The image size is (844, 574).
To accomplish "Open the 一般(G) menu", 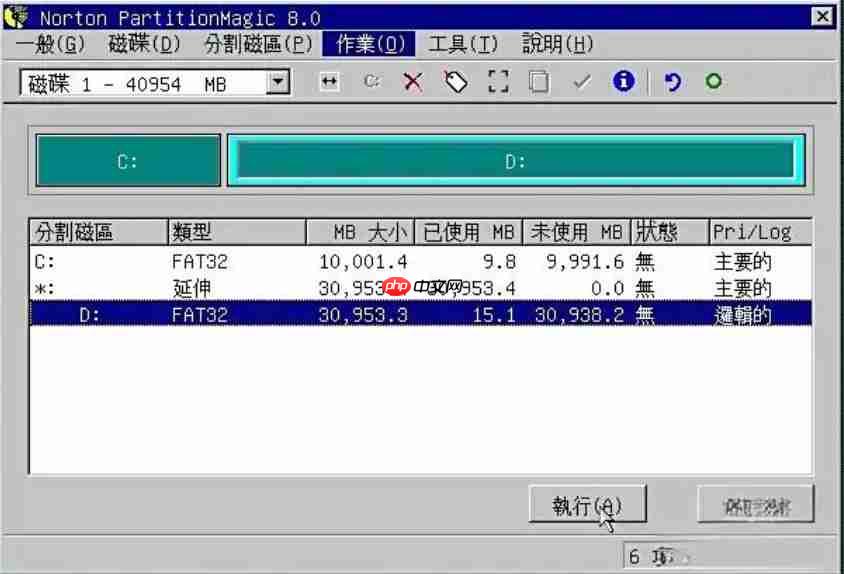I will tap(51, 44).
